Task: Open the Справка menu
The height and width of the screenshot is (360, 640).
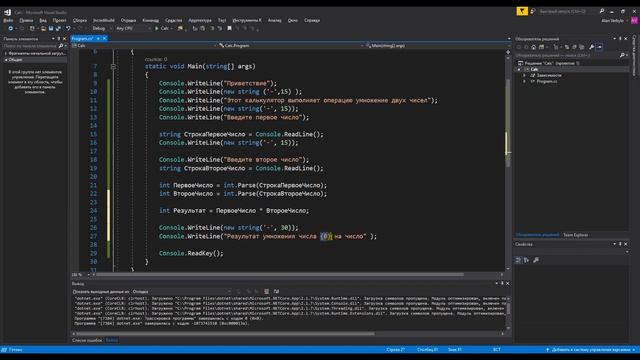Action: [x=312, y=20]
